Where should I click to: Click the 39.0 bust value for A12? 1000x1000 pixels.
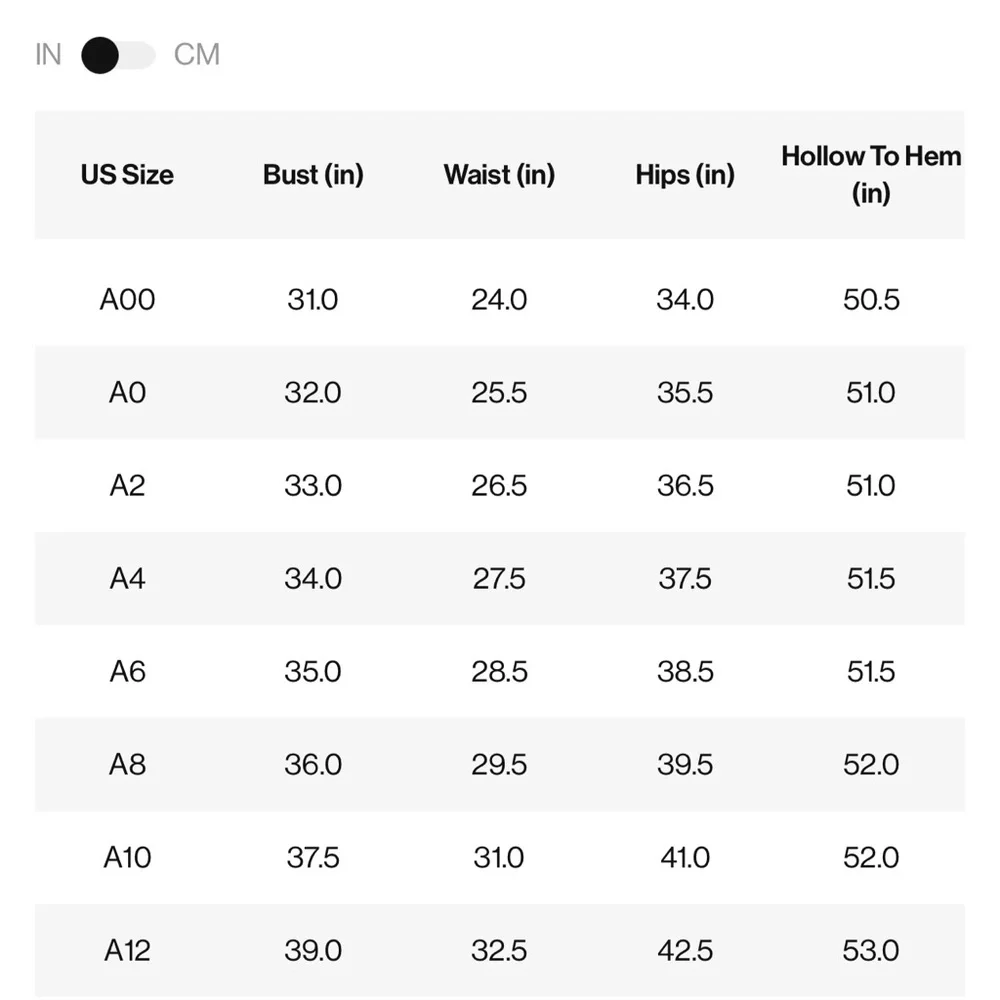click(313, 951)
